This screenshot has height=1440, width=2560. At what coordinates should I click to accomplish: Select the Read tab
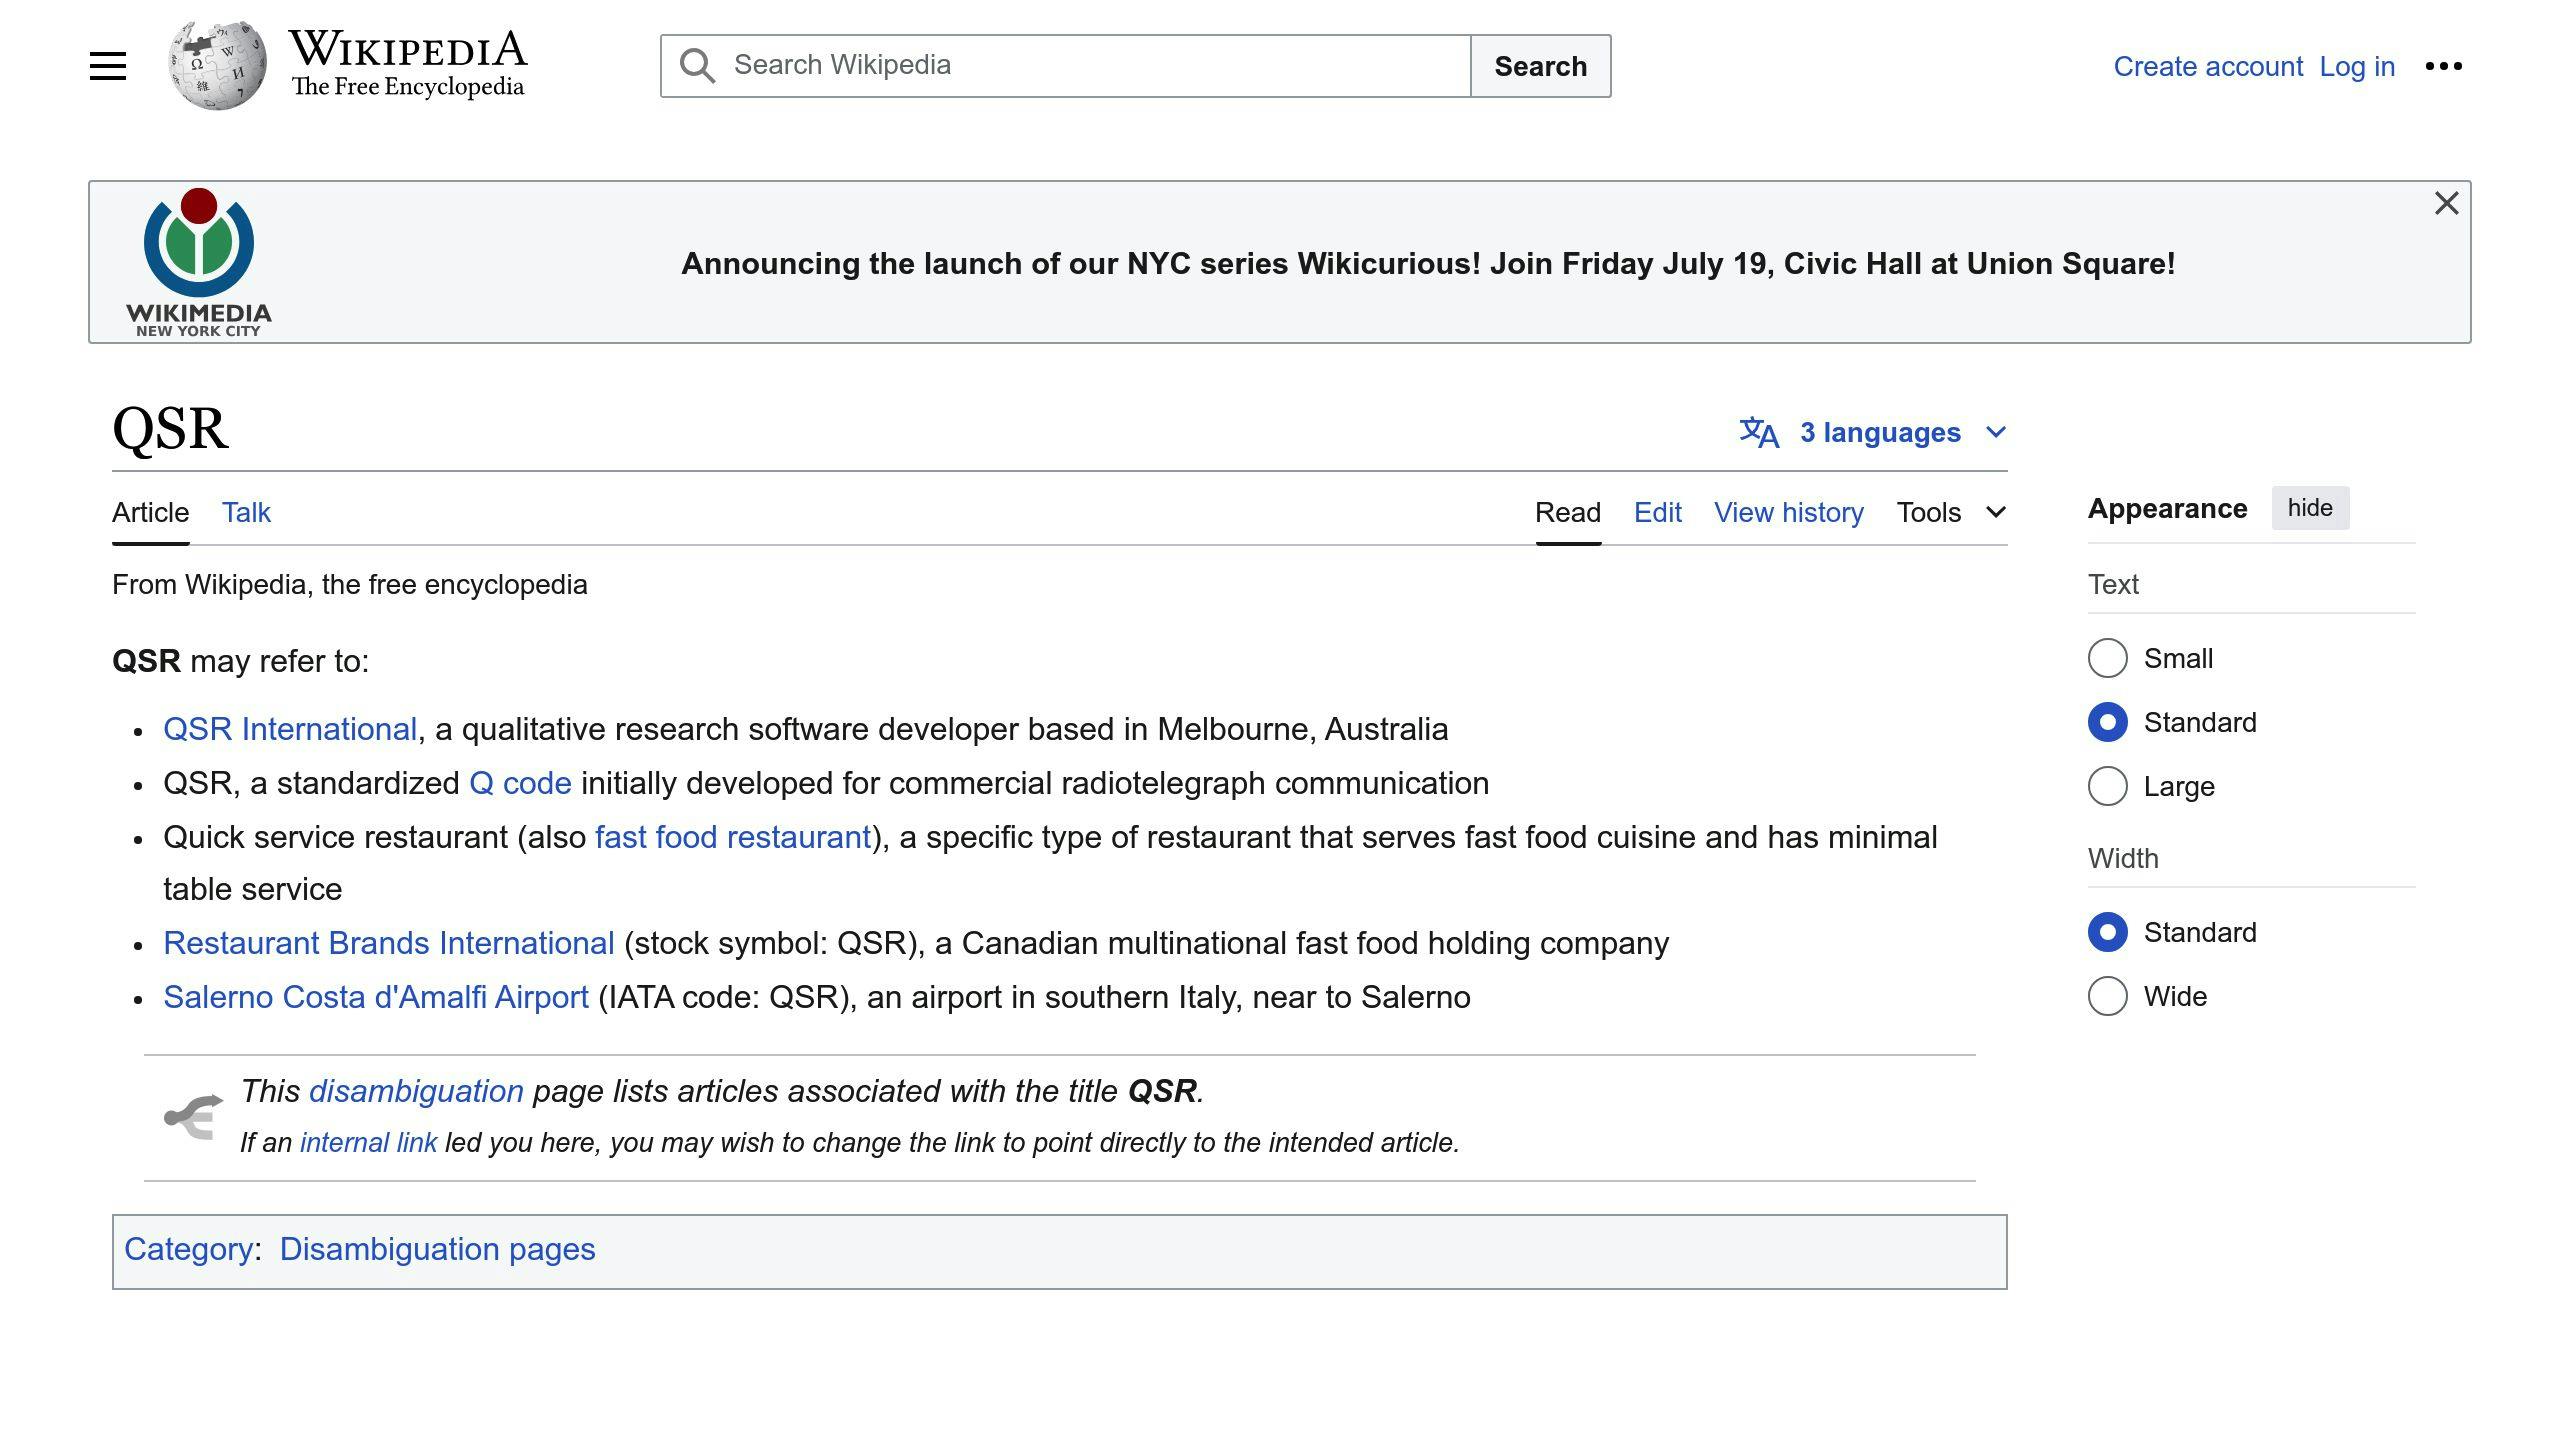pos(1568,512)
